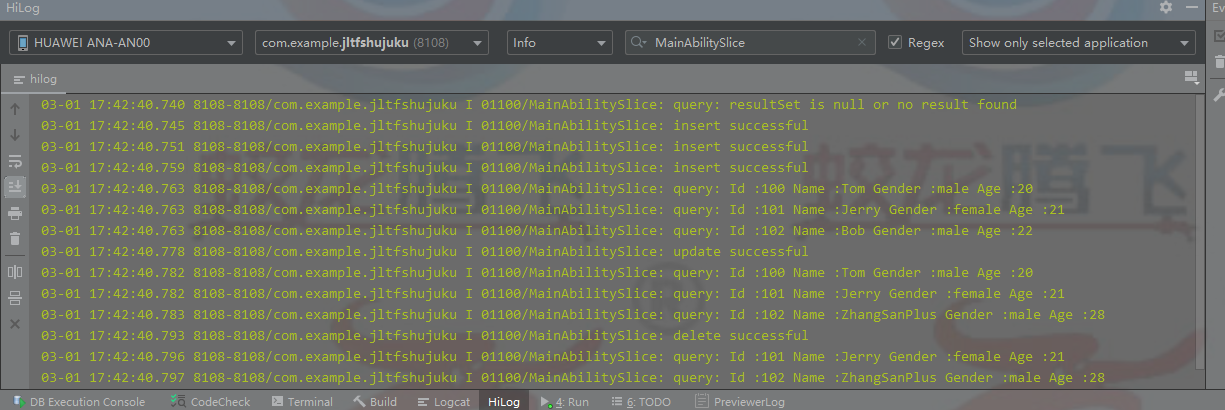Screen dimensions: 1225x410
Task: Click the up arrow to previous log entry
Action: click(x=15, y=108)
